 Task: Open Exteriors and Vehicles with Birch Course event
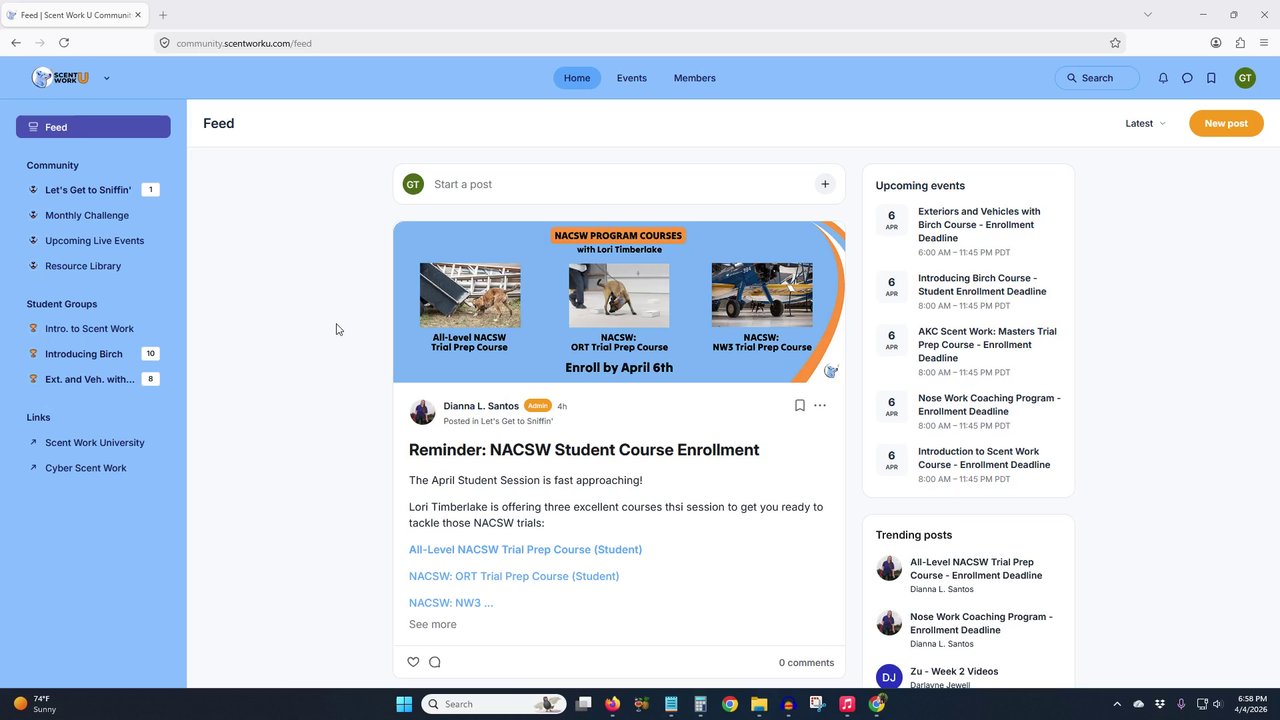click(979, 225)
